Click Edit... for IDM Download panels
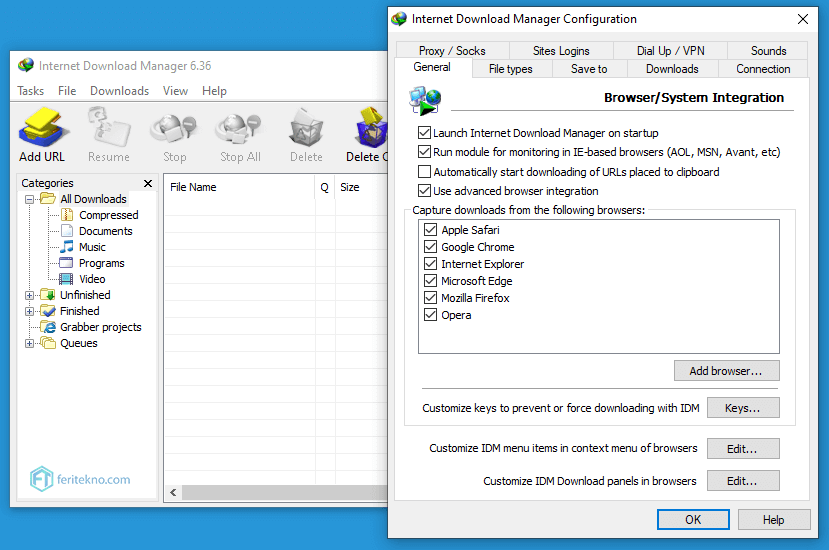Screen dimensions: 829x550 tap(743, 481)
